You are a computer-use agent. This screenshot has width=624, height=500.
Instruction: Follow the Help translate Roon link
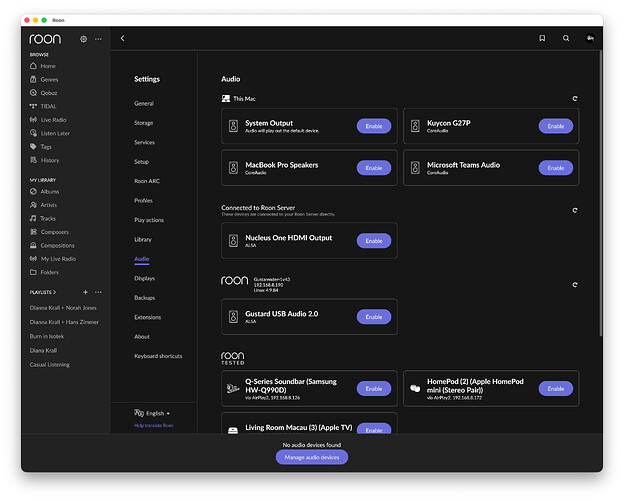(154, 426)
